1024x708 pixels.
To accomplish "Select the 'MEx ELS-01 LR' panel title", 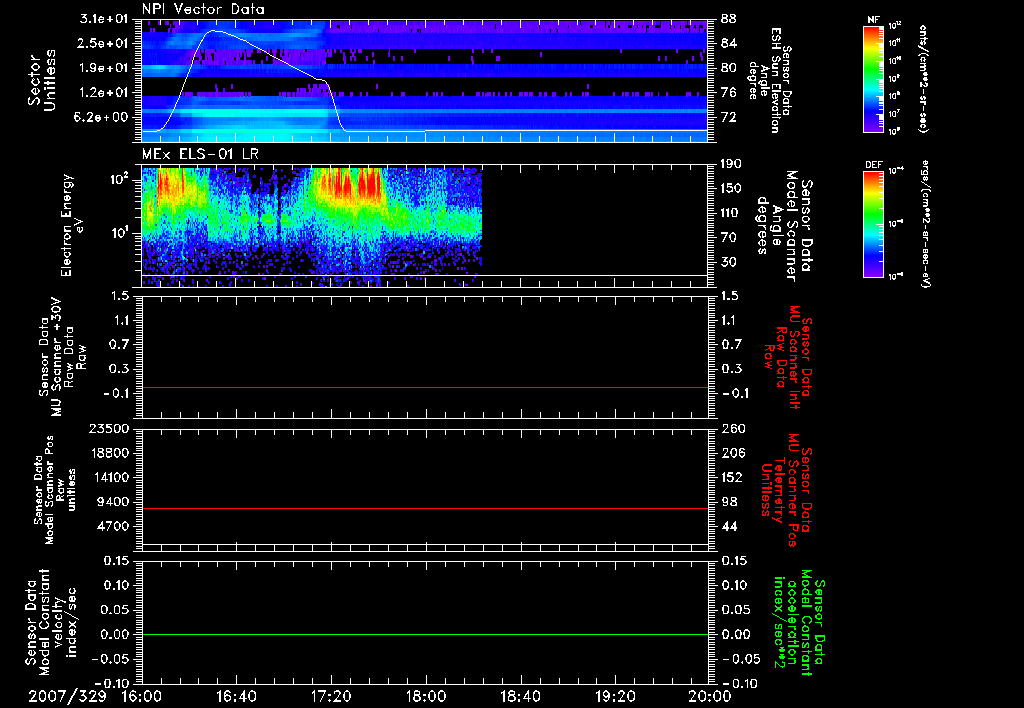I will [198, 154].
